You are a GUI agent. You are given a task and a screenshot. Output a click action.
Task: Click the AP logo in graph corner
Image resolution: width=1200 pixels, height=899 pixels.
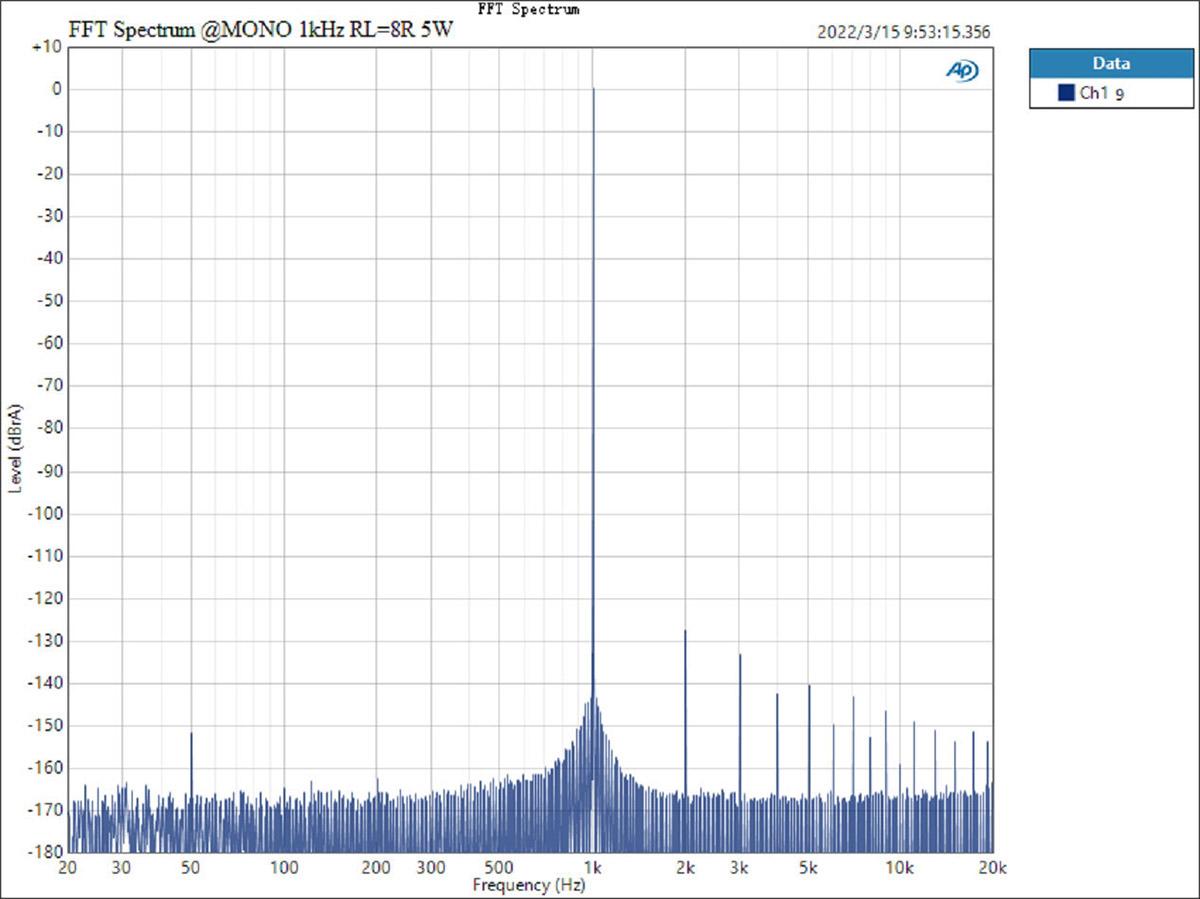click(x=962, y=70)
